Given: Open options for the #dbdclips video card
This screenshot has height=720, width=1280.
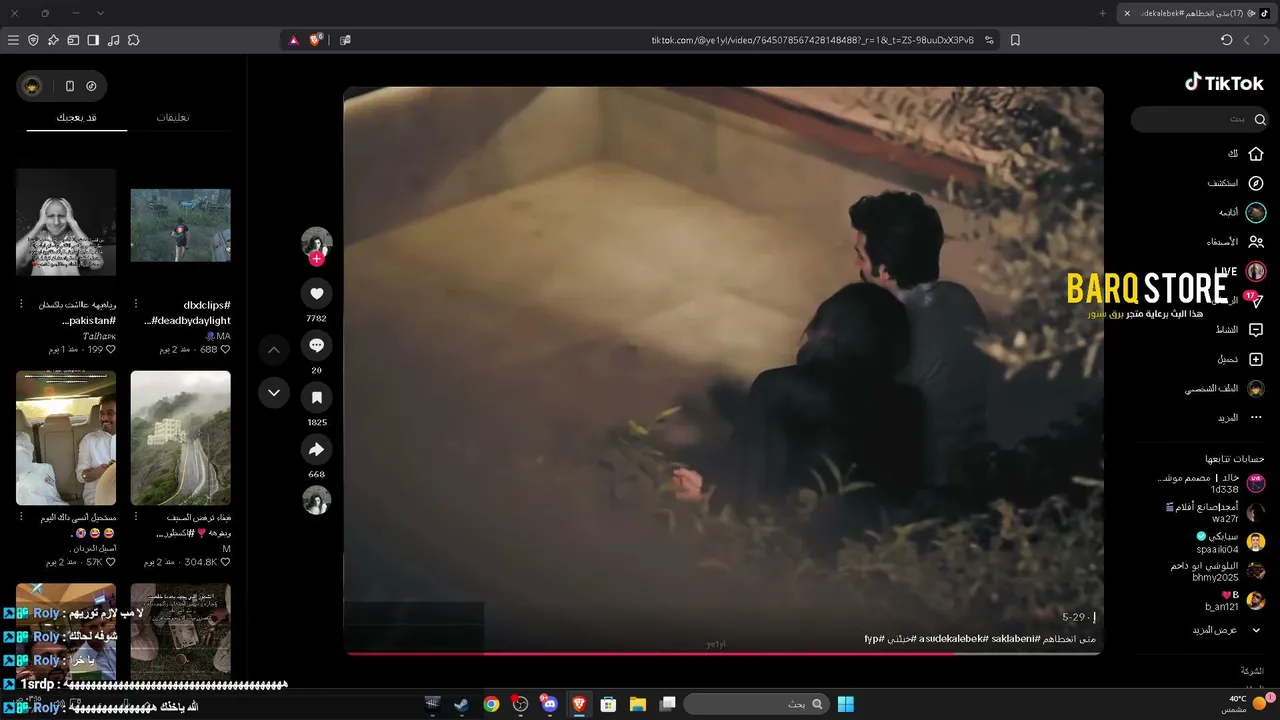Looking at the screenshot, I should click(x=135, y=304).
